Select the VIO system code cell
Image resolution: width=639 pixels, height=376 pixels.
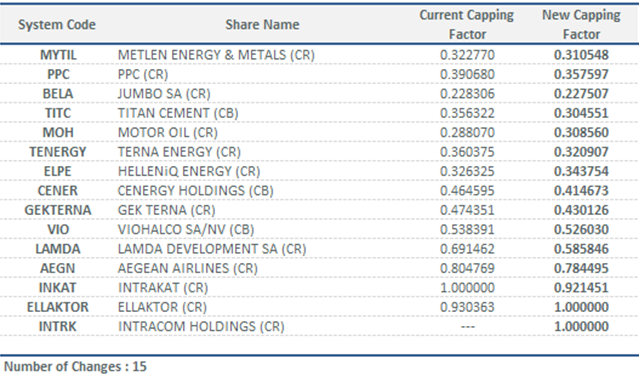[58, 229]
